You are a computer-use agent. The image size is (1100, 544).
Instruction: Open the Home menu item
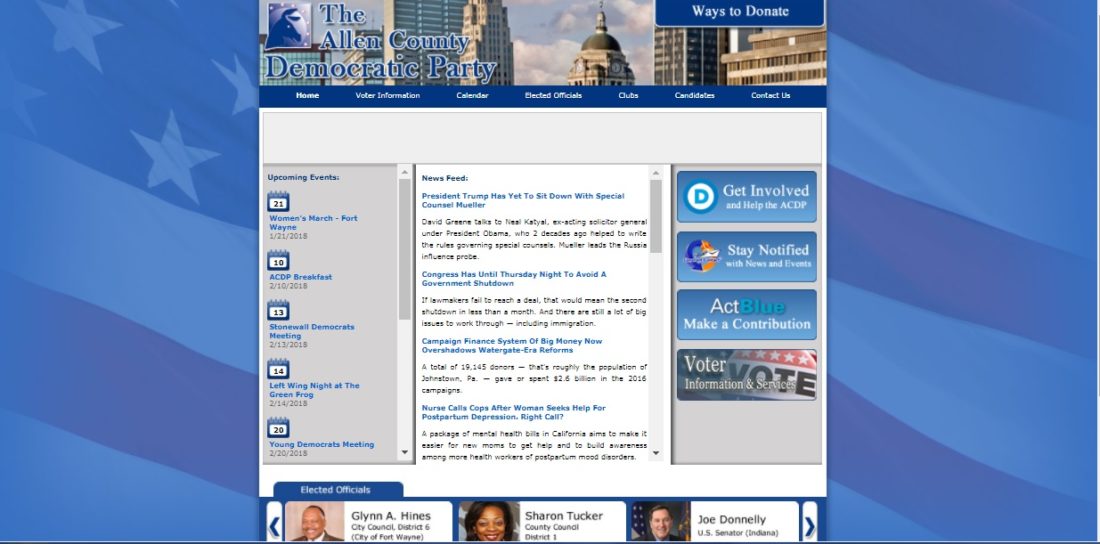307,95
